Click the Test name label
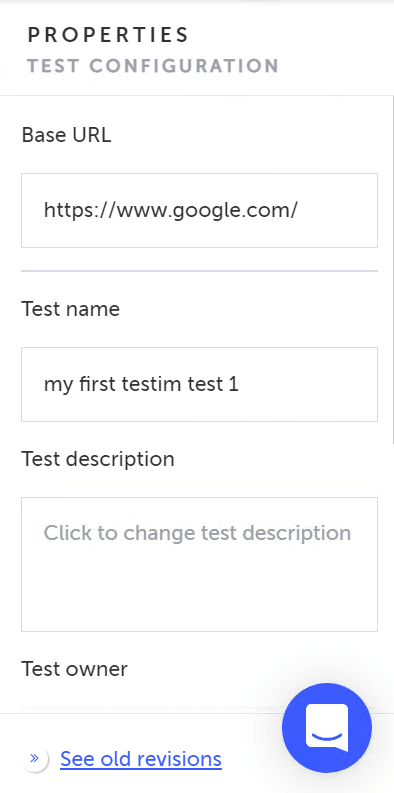The width and height of the screenshot is (394, 793). point(71,309)
